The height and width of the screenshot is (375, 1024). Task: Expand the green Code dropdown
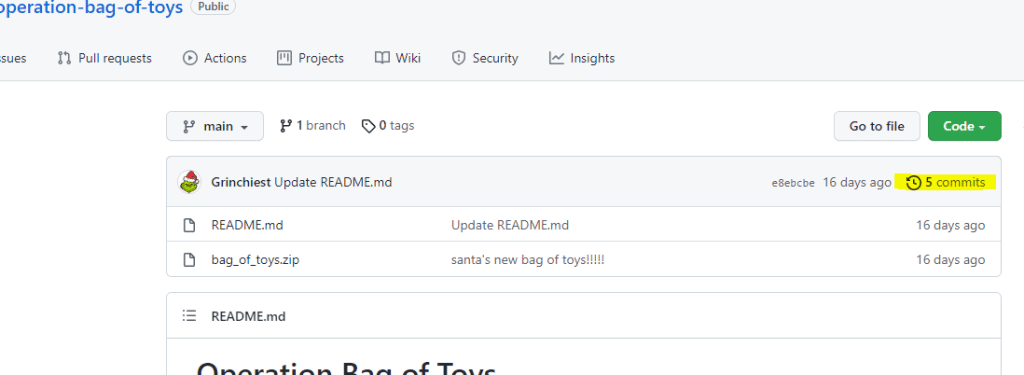964,126
